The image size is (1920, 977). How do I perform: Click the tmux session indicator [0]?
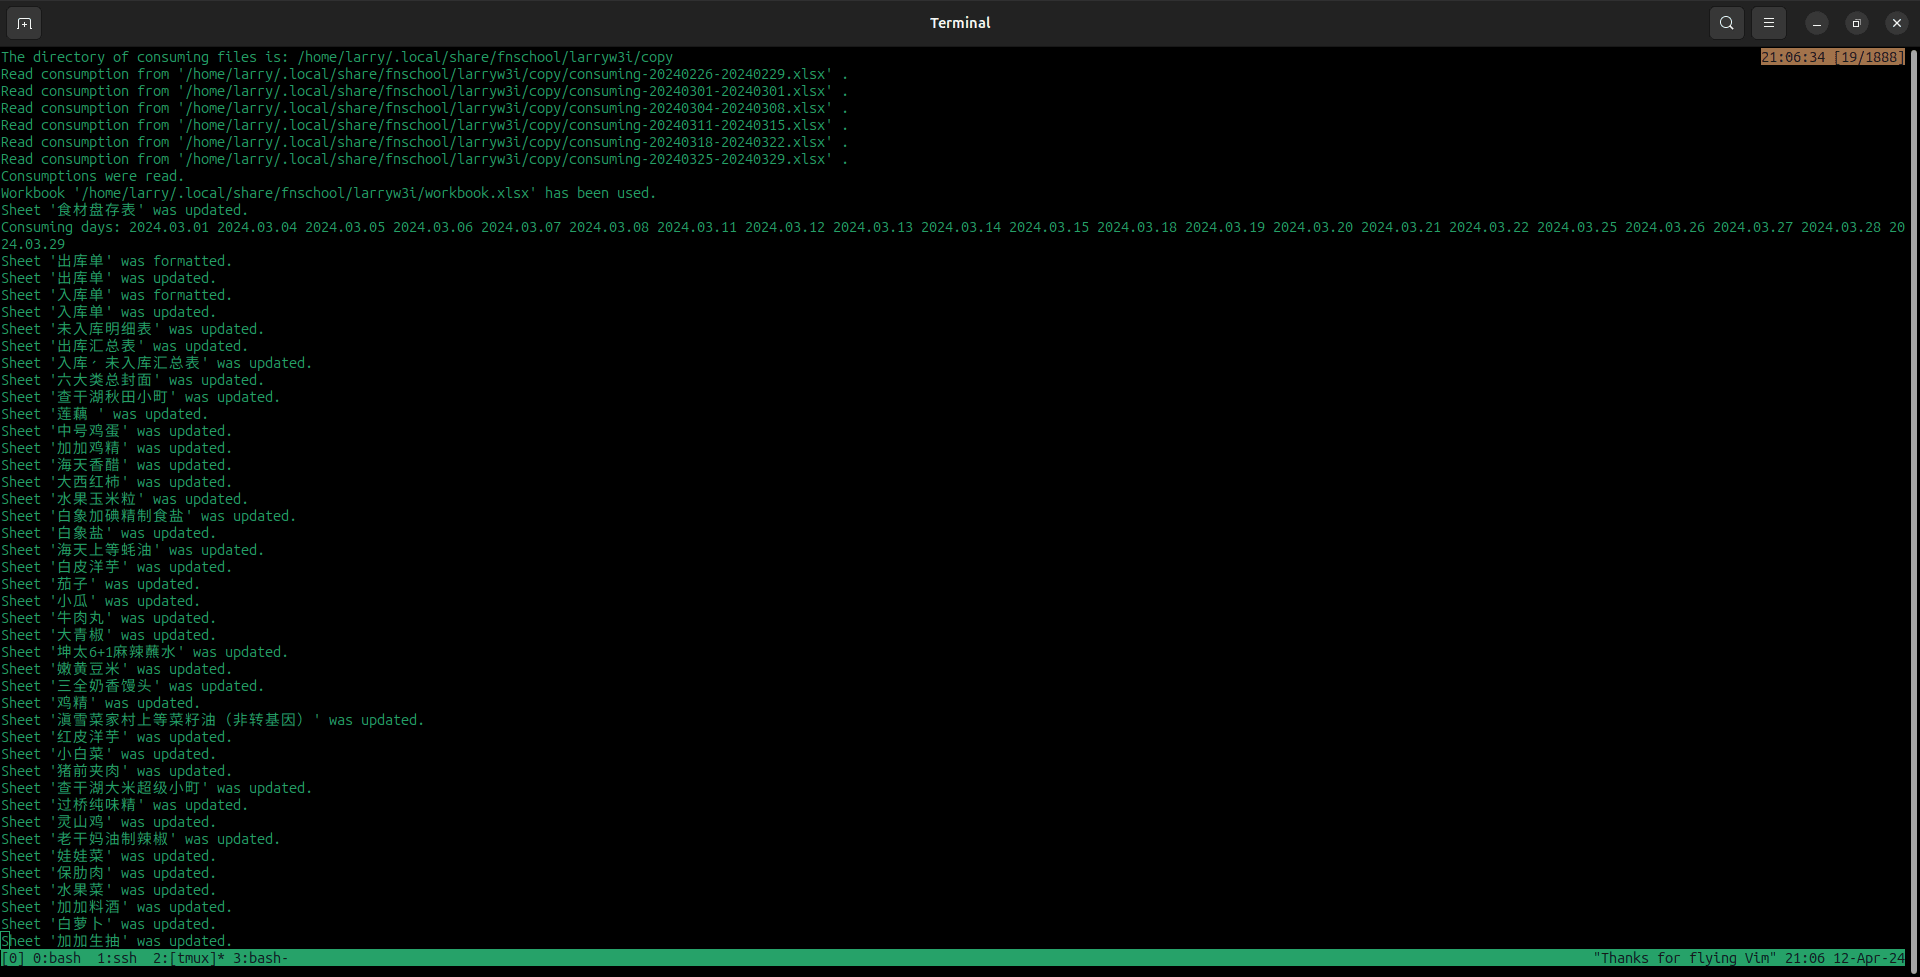[13, 958]
